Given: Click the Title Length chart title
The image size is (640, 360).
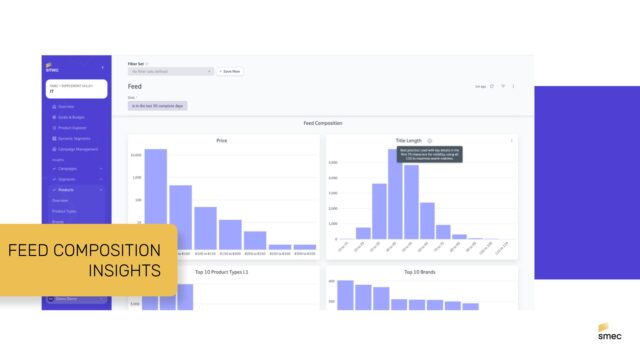Looking at the screenshot, I should 409,140.
